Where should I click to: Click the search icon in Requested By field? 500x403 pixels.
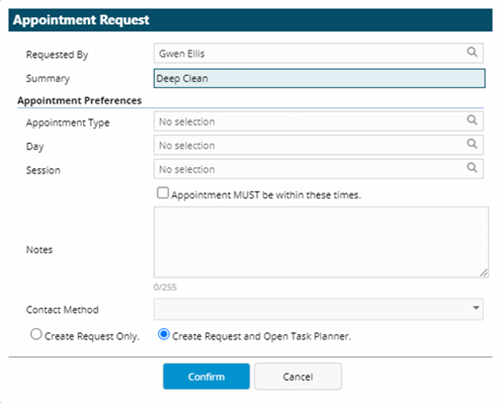click(x=472, y=52)
